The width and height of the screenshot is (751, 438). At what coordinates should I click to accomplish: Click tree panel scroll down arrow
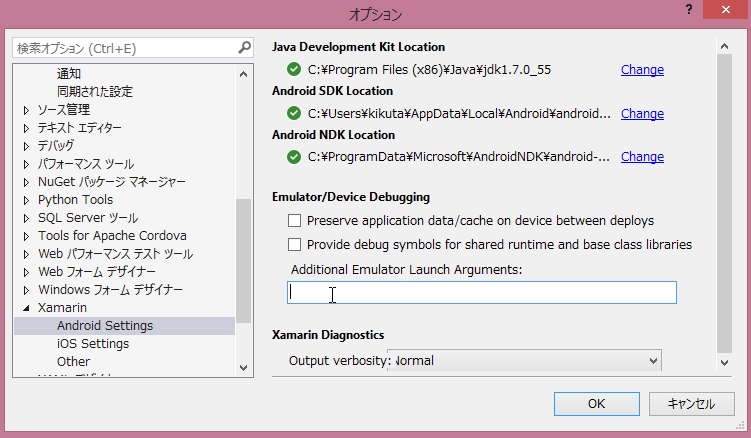[243, 368]
